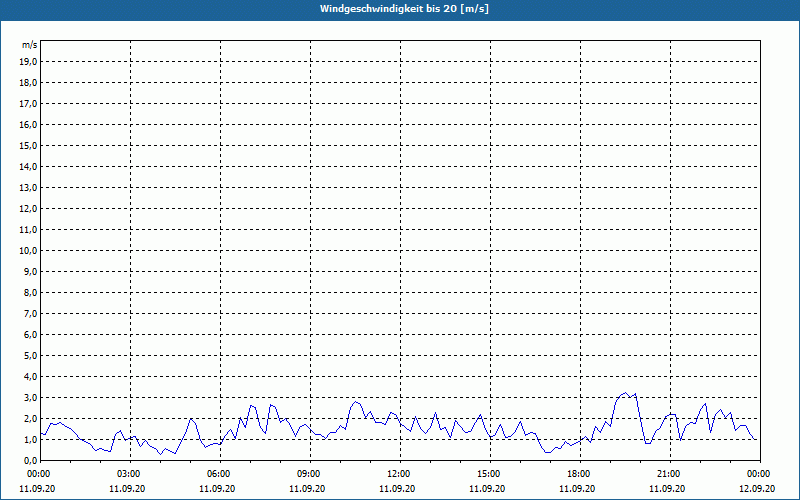
Task: Click the chart title Windgeschwindigkeit bis 20 [m/s]
Action: pos(404,9)
